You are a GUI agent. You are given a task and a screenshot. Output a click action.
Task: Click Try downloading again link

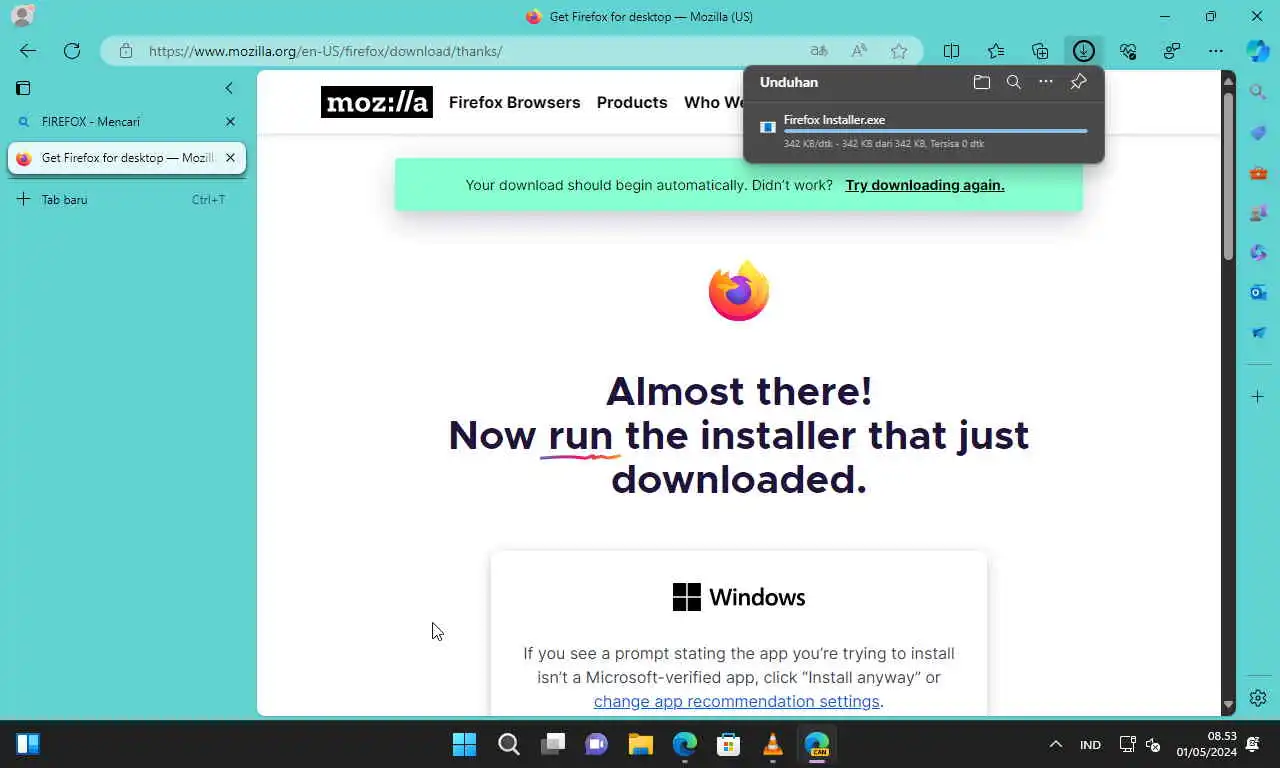925,185
